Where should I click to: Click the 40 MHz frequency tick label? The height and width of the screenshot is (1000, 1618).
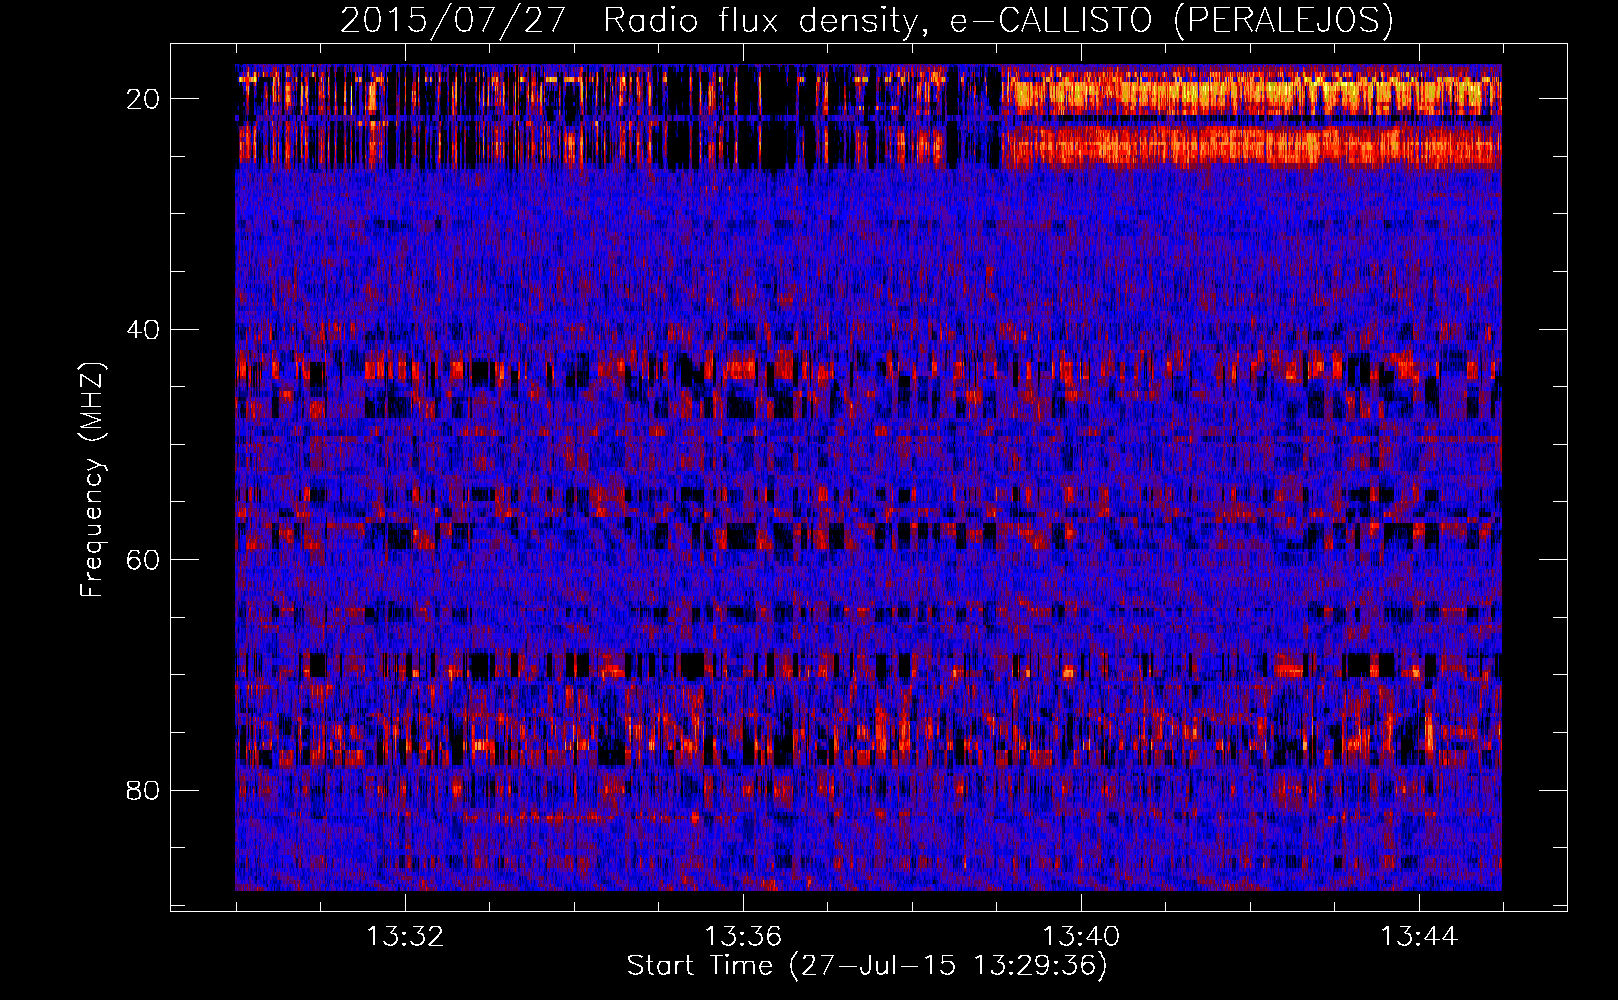(x=144, y=330)
